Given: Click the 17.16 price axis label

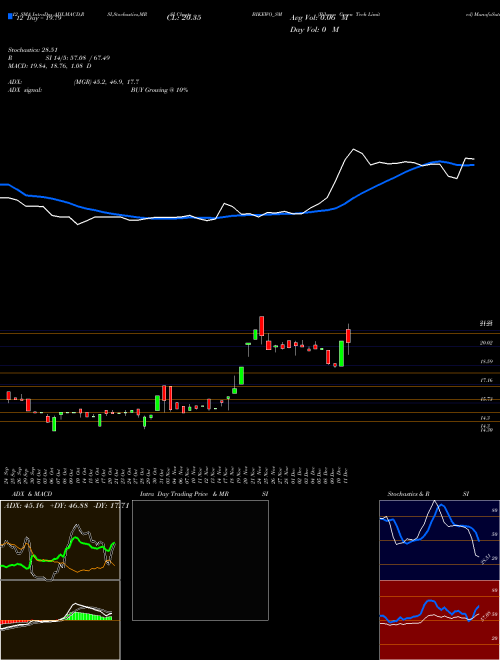Looking at the screenshot, I should coord(486,380).
